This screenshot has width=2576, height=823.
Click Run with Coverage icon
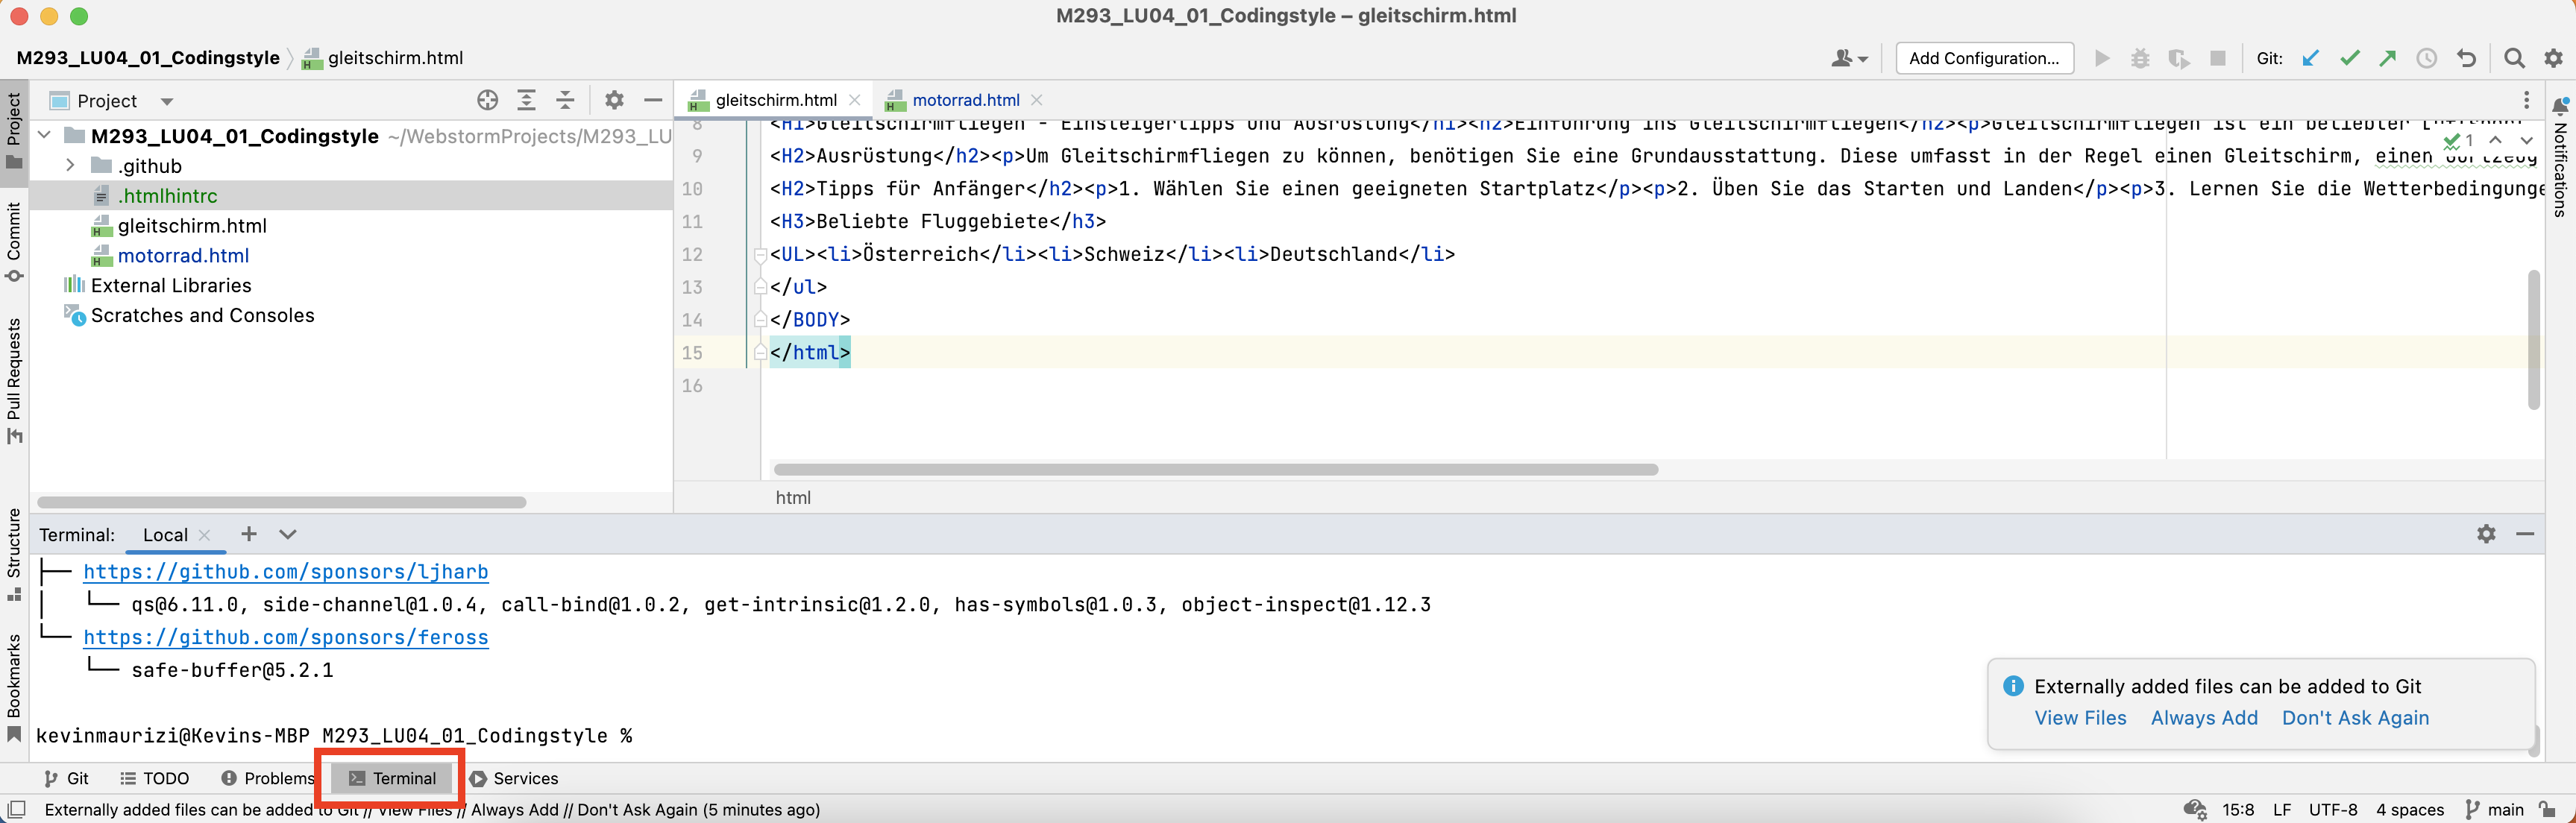pos(2179,58)
